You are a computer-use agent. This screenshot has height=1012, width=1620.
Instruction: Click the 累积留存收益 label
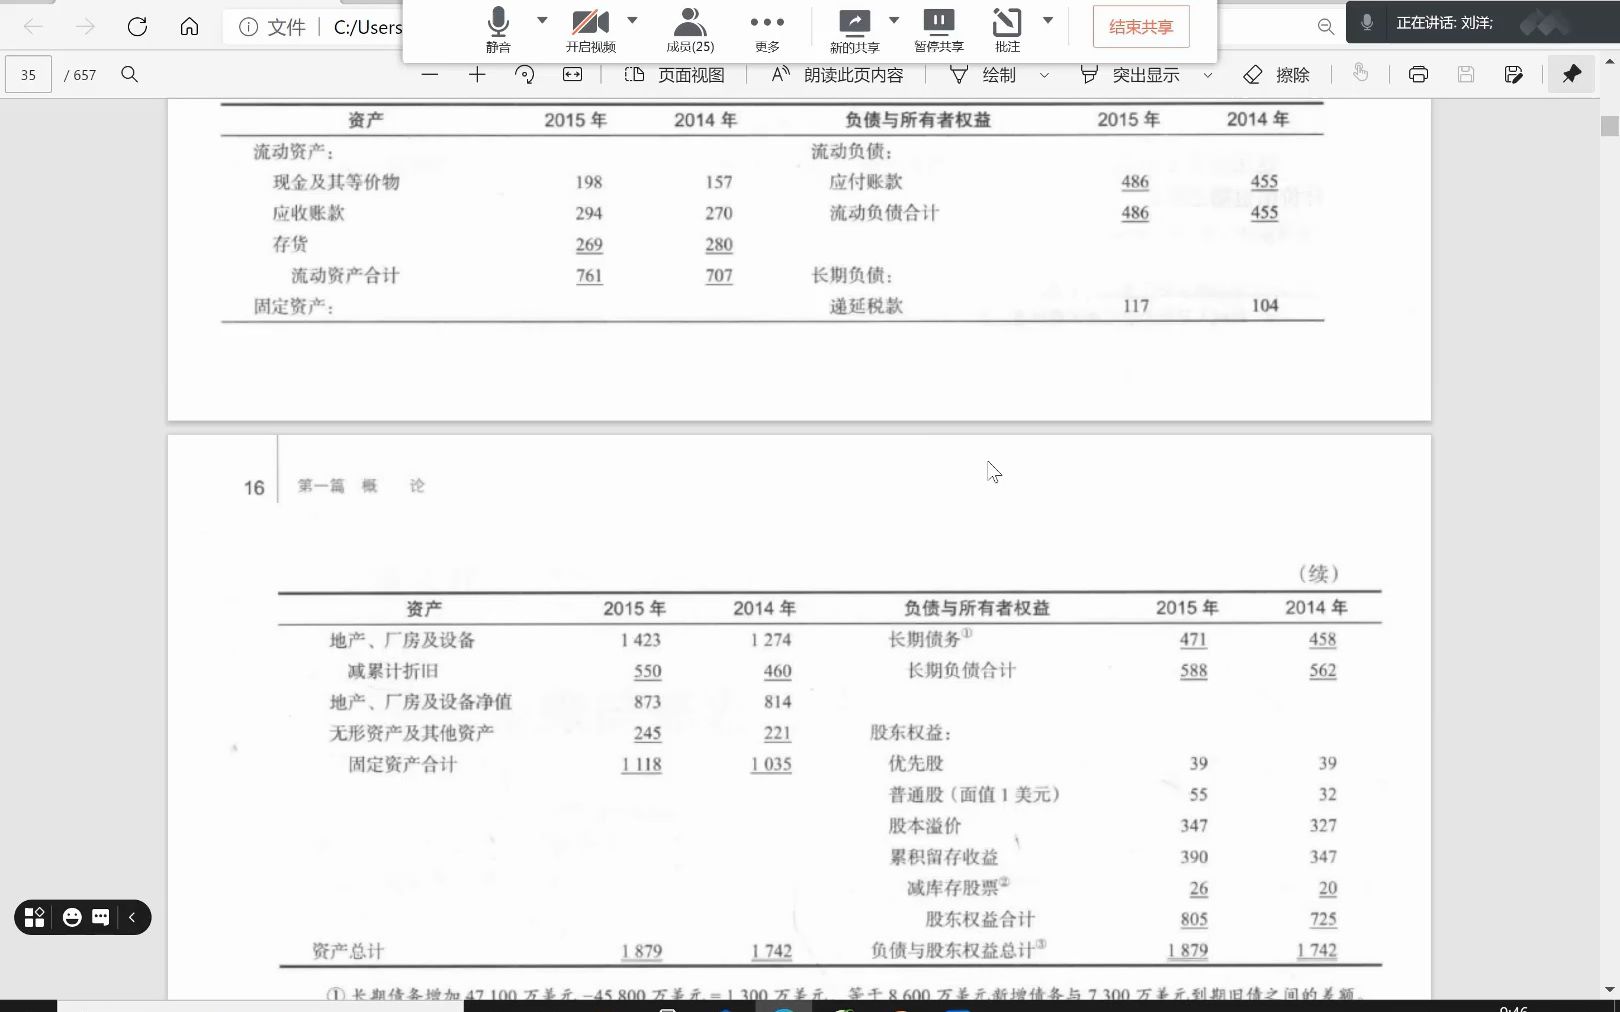click(x=943, y=857)
